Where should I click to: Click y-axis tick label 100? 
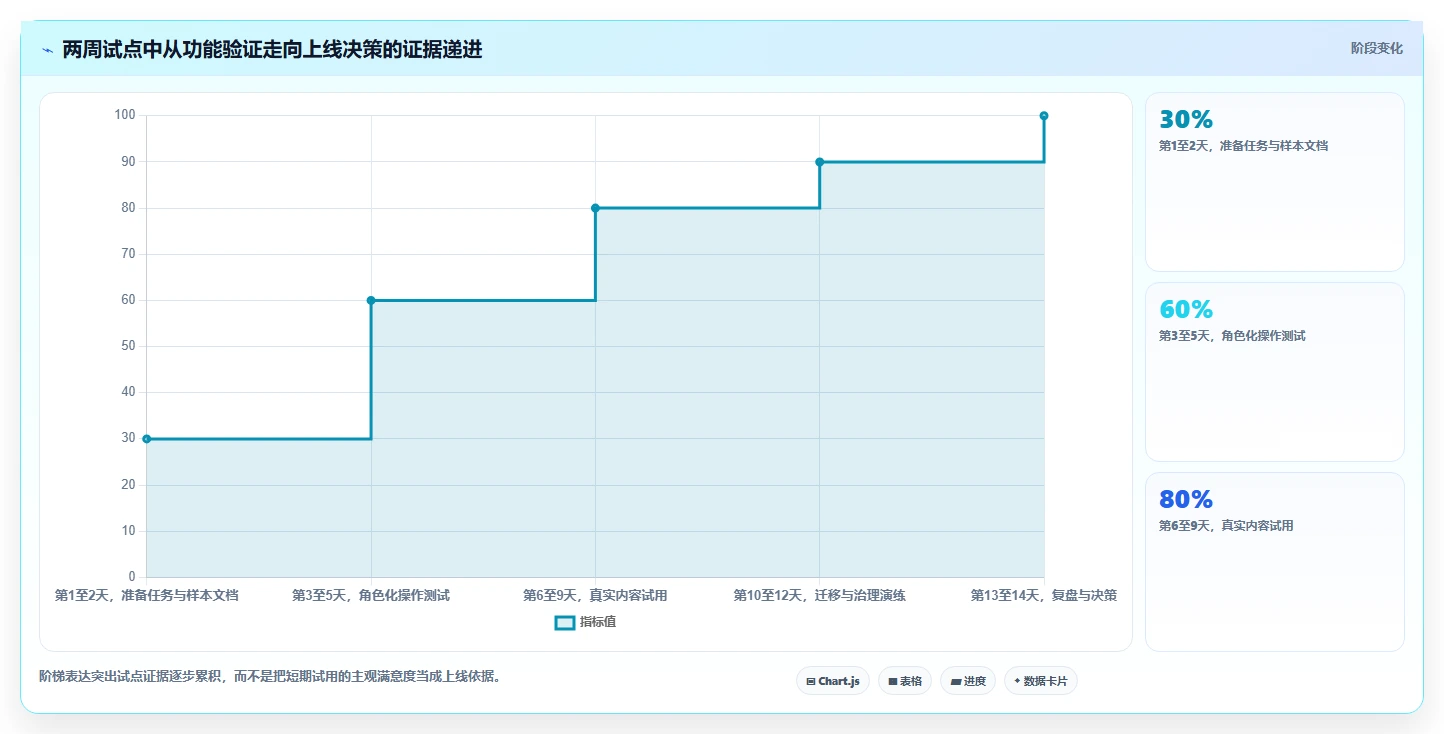125,115
